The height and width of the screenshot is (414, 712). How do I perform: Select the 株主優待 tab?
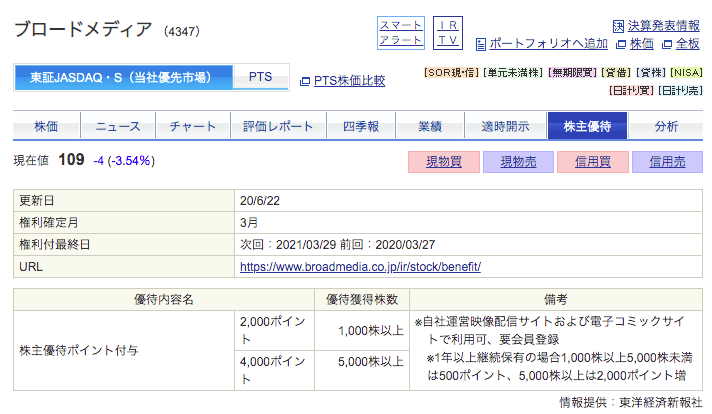click(588, 126)
